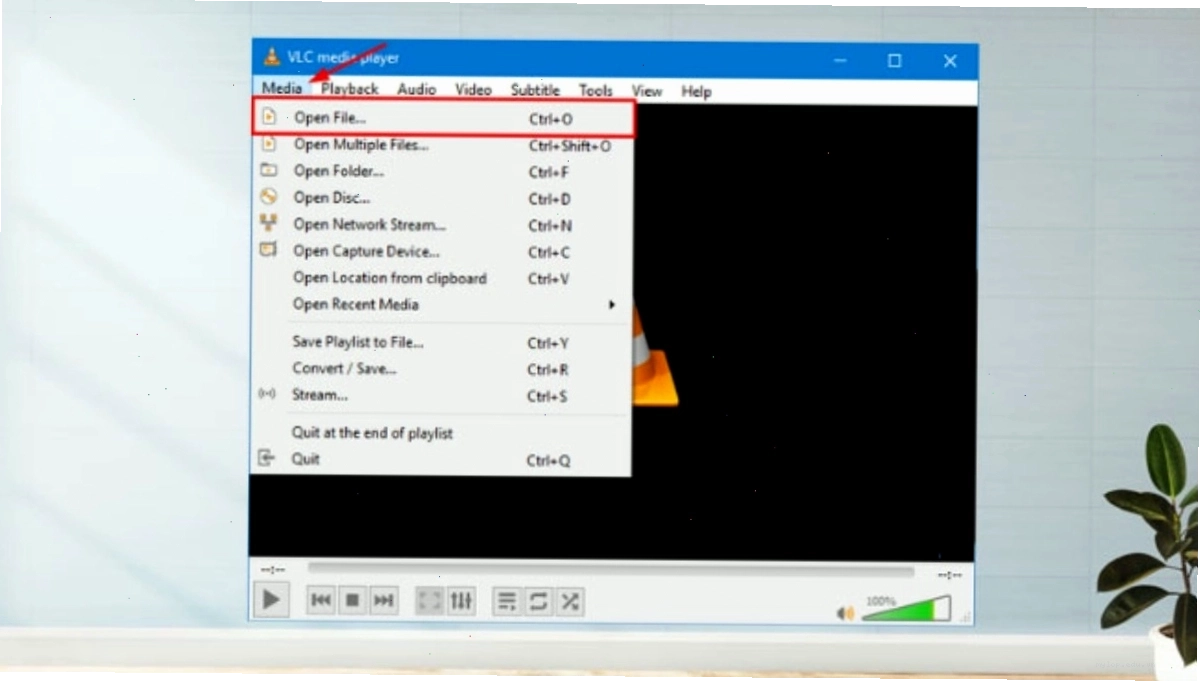Open the View menu
This screenshot has width=1200, height=681.
[x=647, y=91]
